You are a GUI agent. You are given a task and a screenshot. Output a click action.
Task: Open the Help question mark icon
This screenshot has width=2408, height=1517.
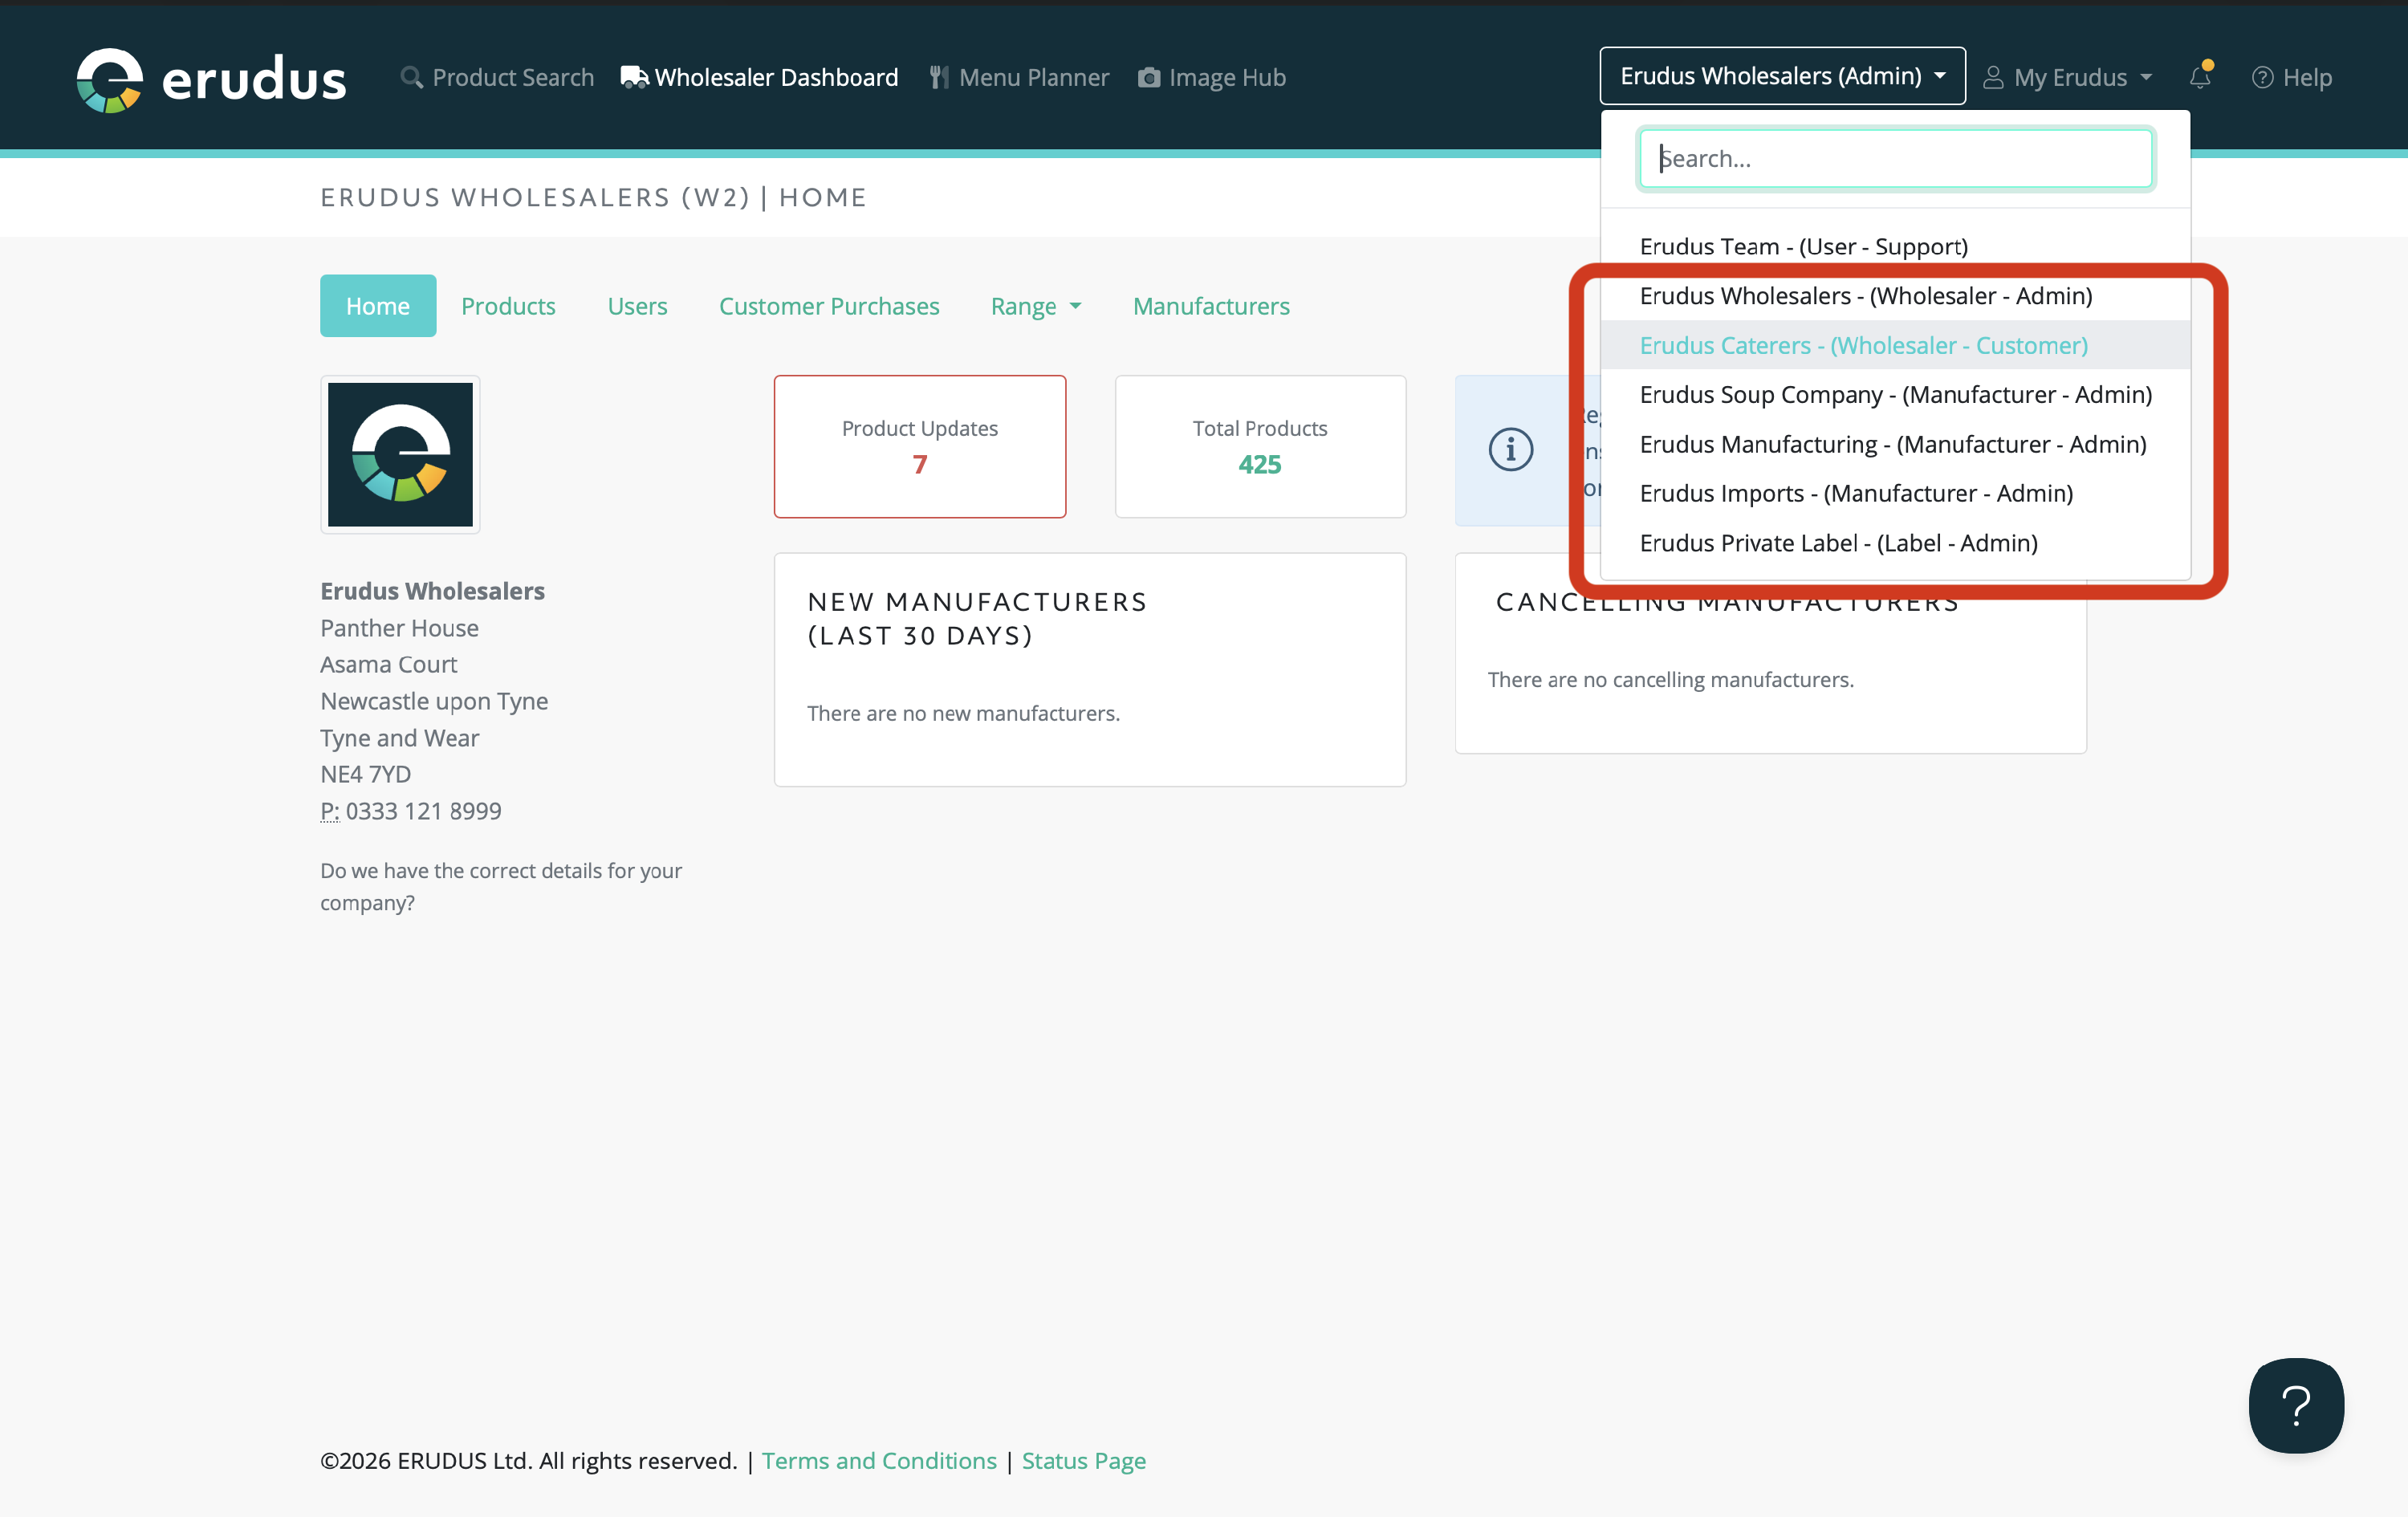tap(2262, 77)
